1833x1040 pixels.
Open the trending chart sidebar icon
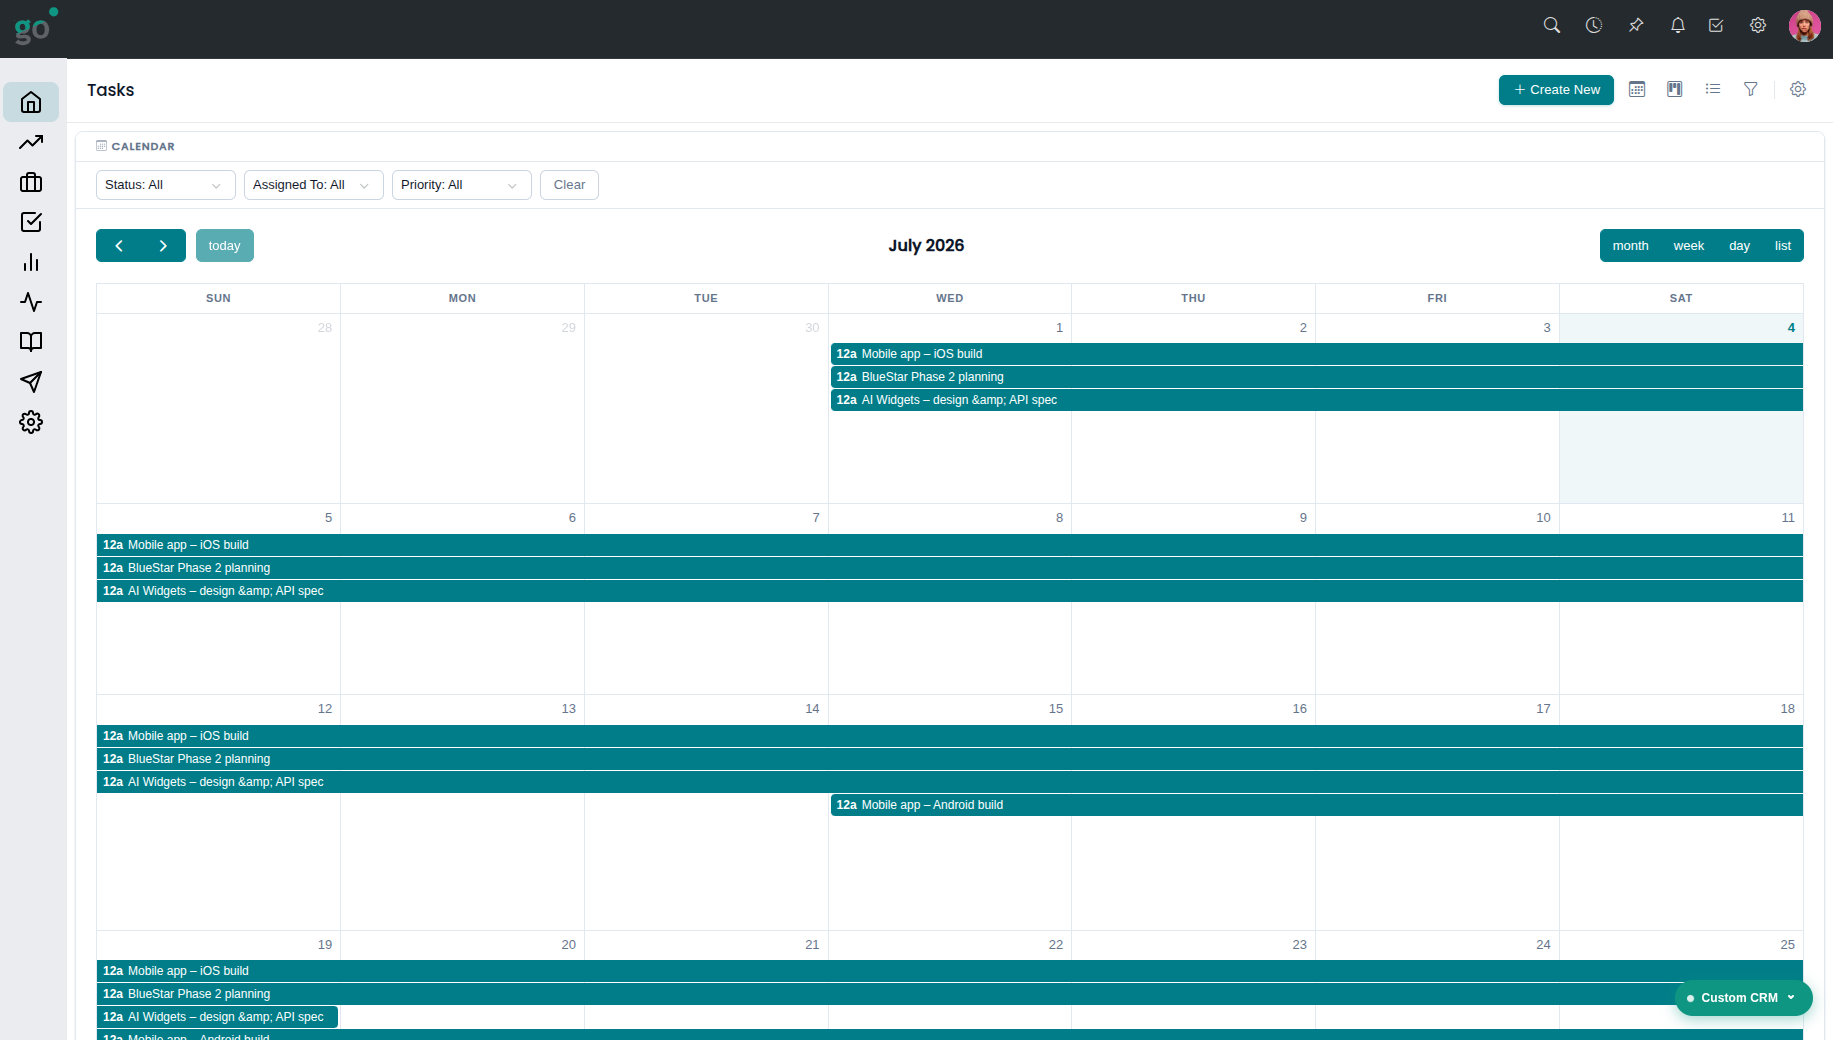(x=31, y=142)
